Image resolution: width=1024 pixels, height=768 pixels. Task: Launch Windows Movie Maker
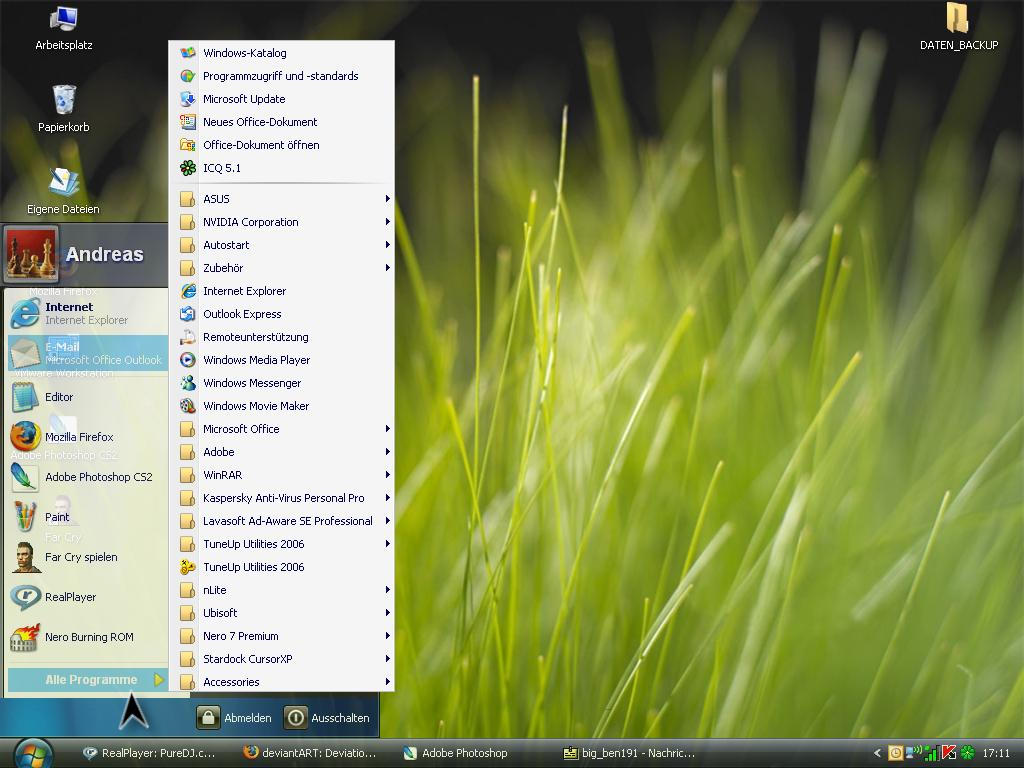(x=281, y=406)
